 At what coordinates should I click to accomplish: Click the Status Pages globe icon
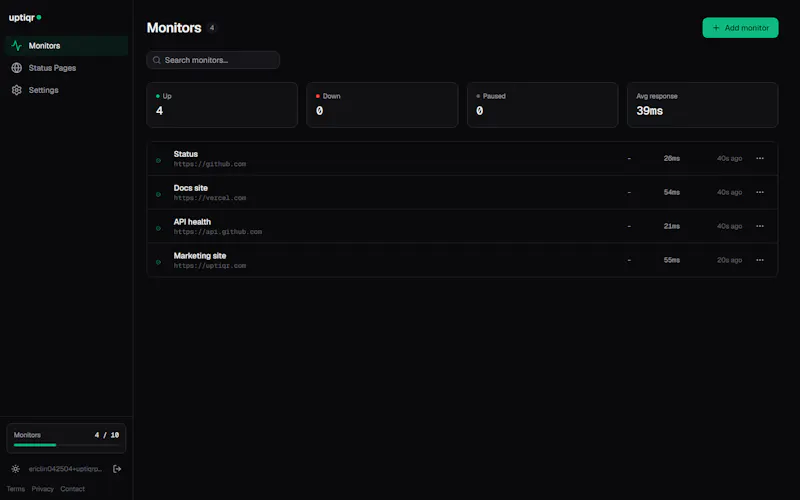(16, 68)
